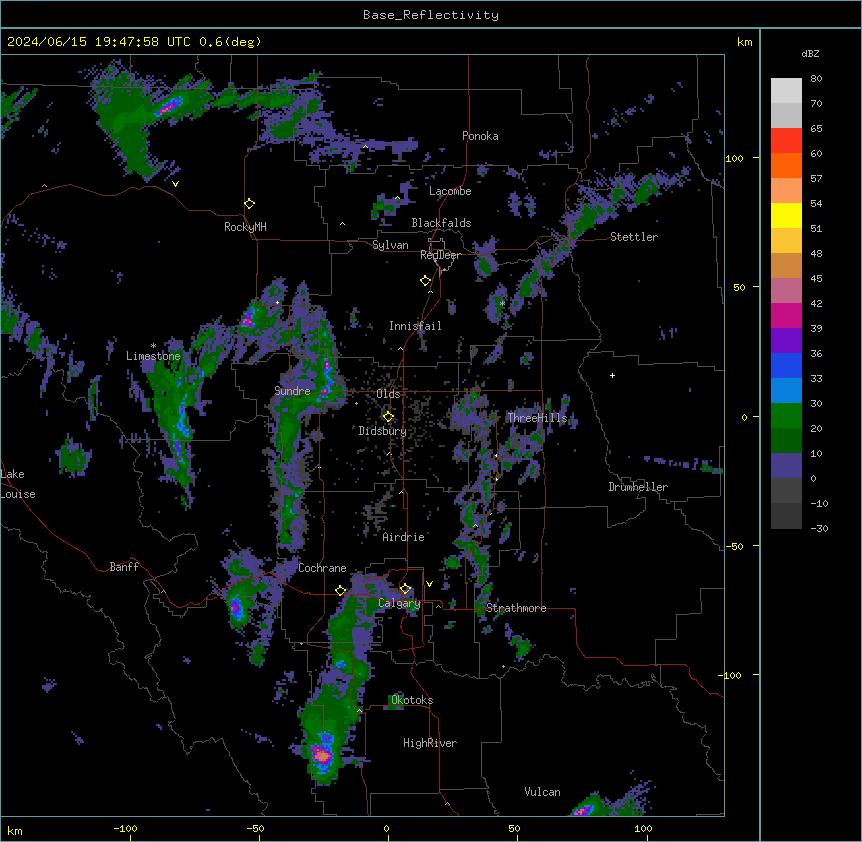This screenshot has width=862, height=842.
Task: Click the Lake Louise label
Action: pos(18,484)
